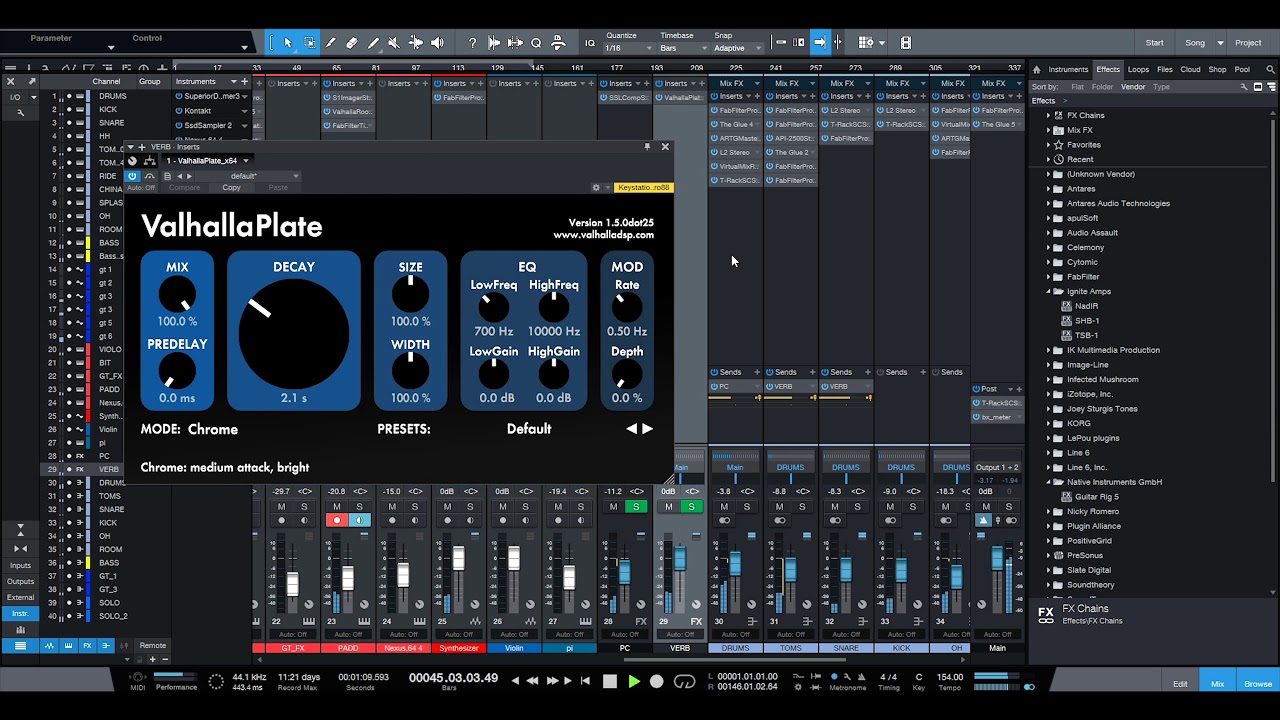Stop playback in the transport bar
This screenshot has height=720, width=1280.
[x=610, y=682]
